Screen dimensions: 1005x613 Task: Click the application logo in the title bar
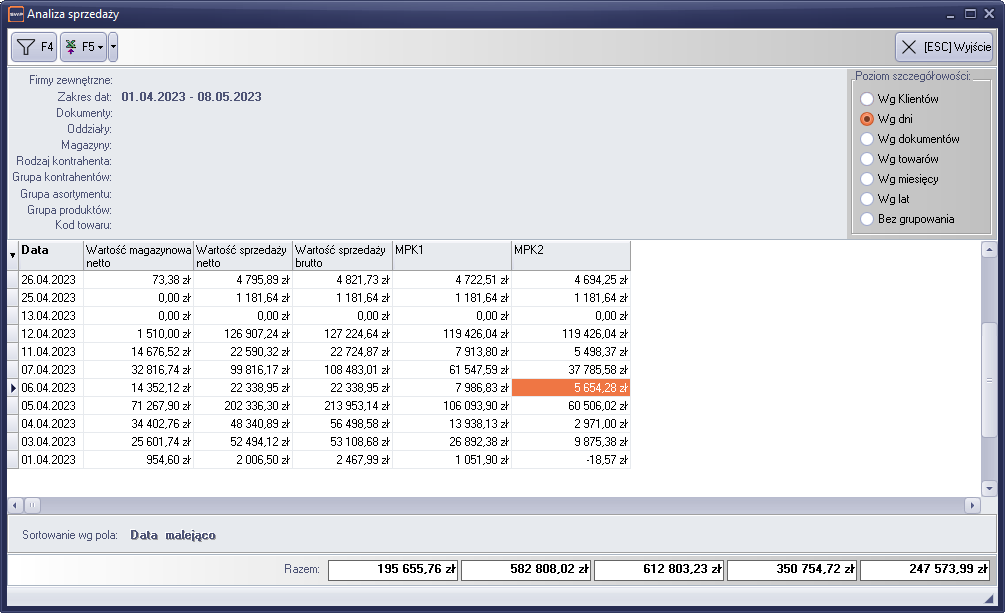(x=14, y=13)
